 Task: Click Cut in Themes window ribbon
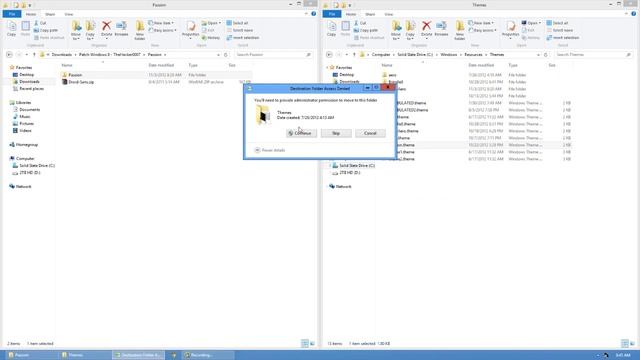coord(360,23)
